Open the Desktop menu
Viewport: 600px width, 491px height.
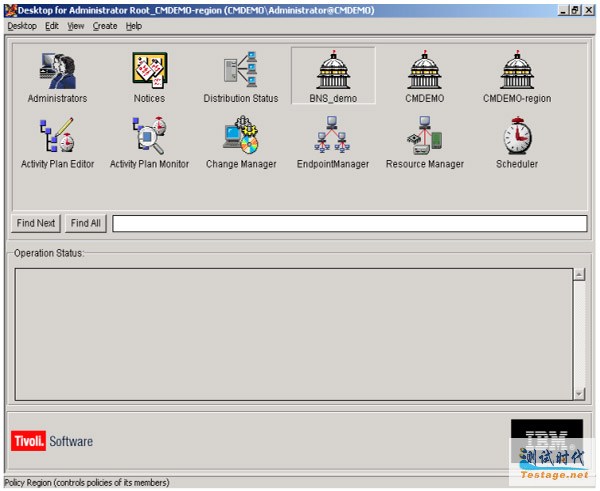click(x=21, y=26)
